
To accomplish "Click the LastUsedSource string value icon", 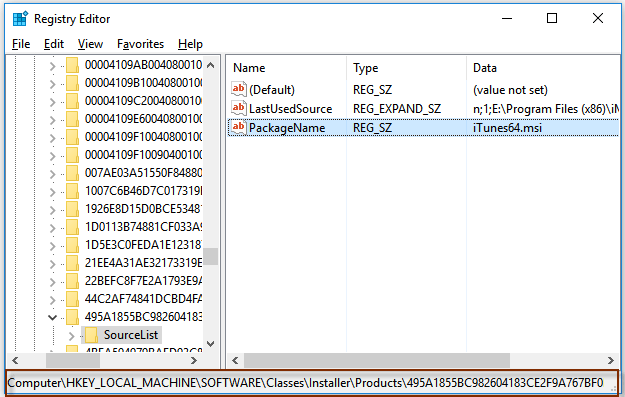I will 238,108.
